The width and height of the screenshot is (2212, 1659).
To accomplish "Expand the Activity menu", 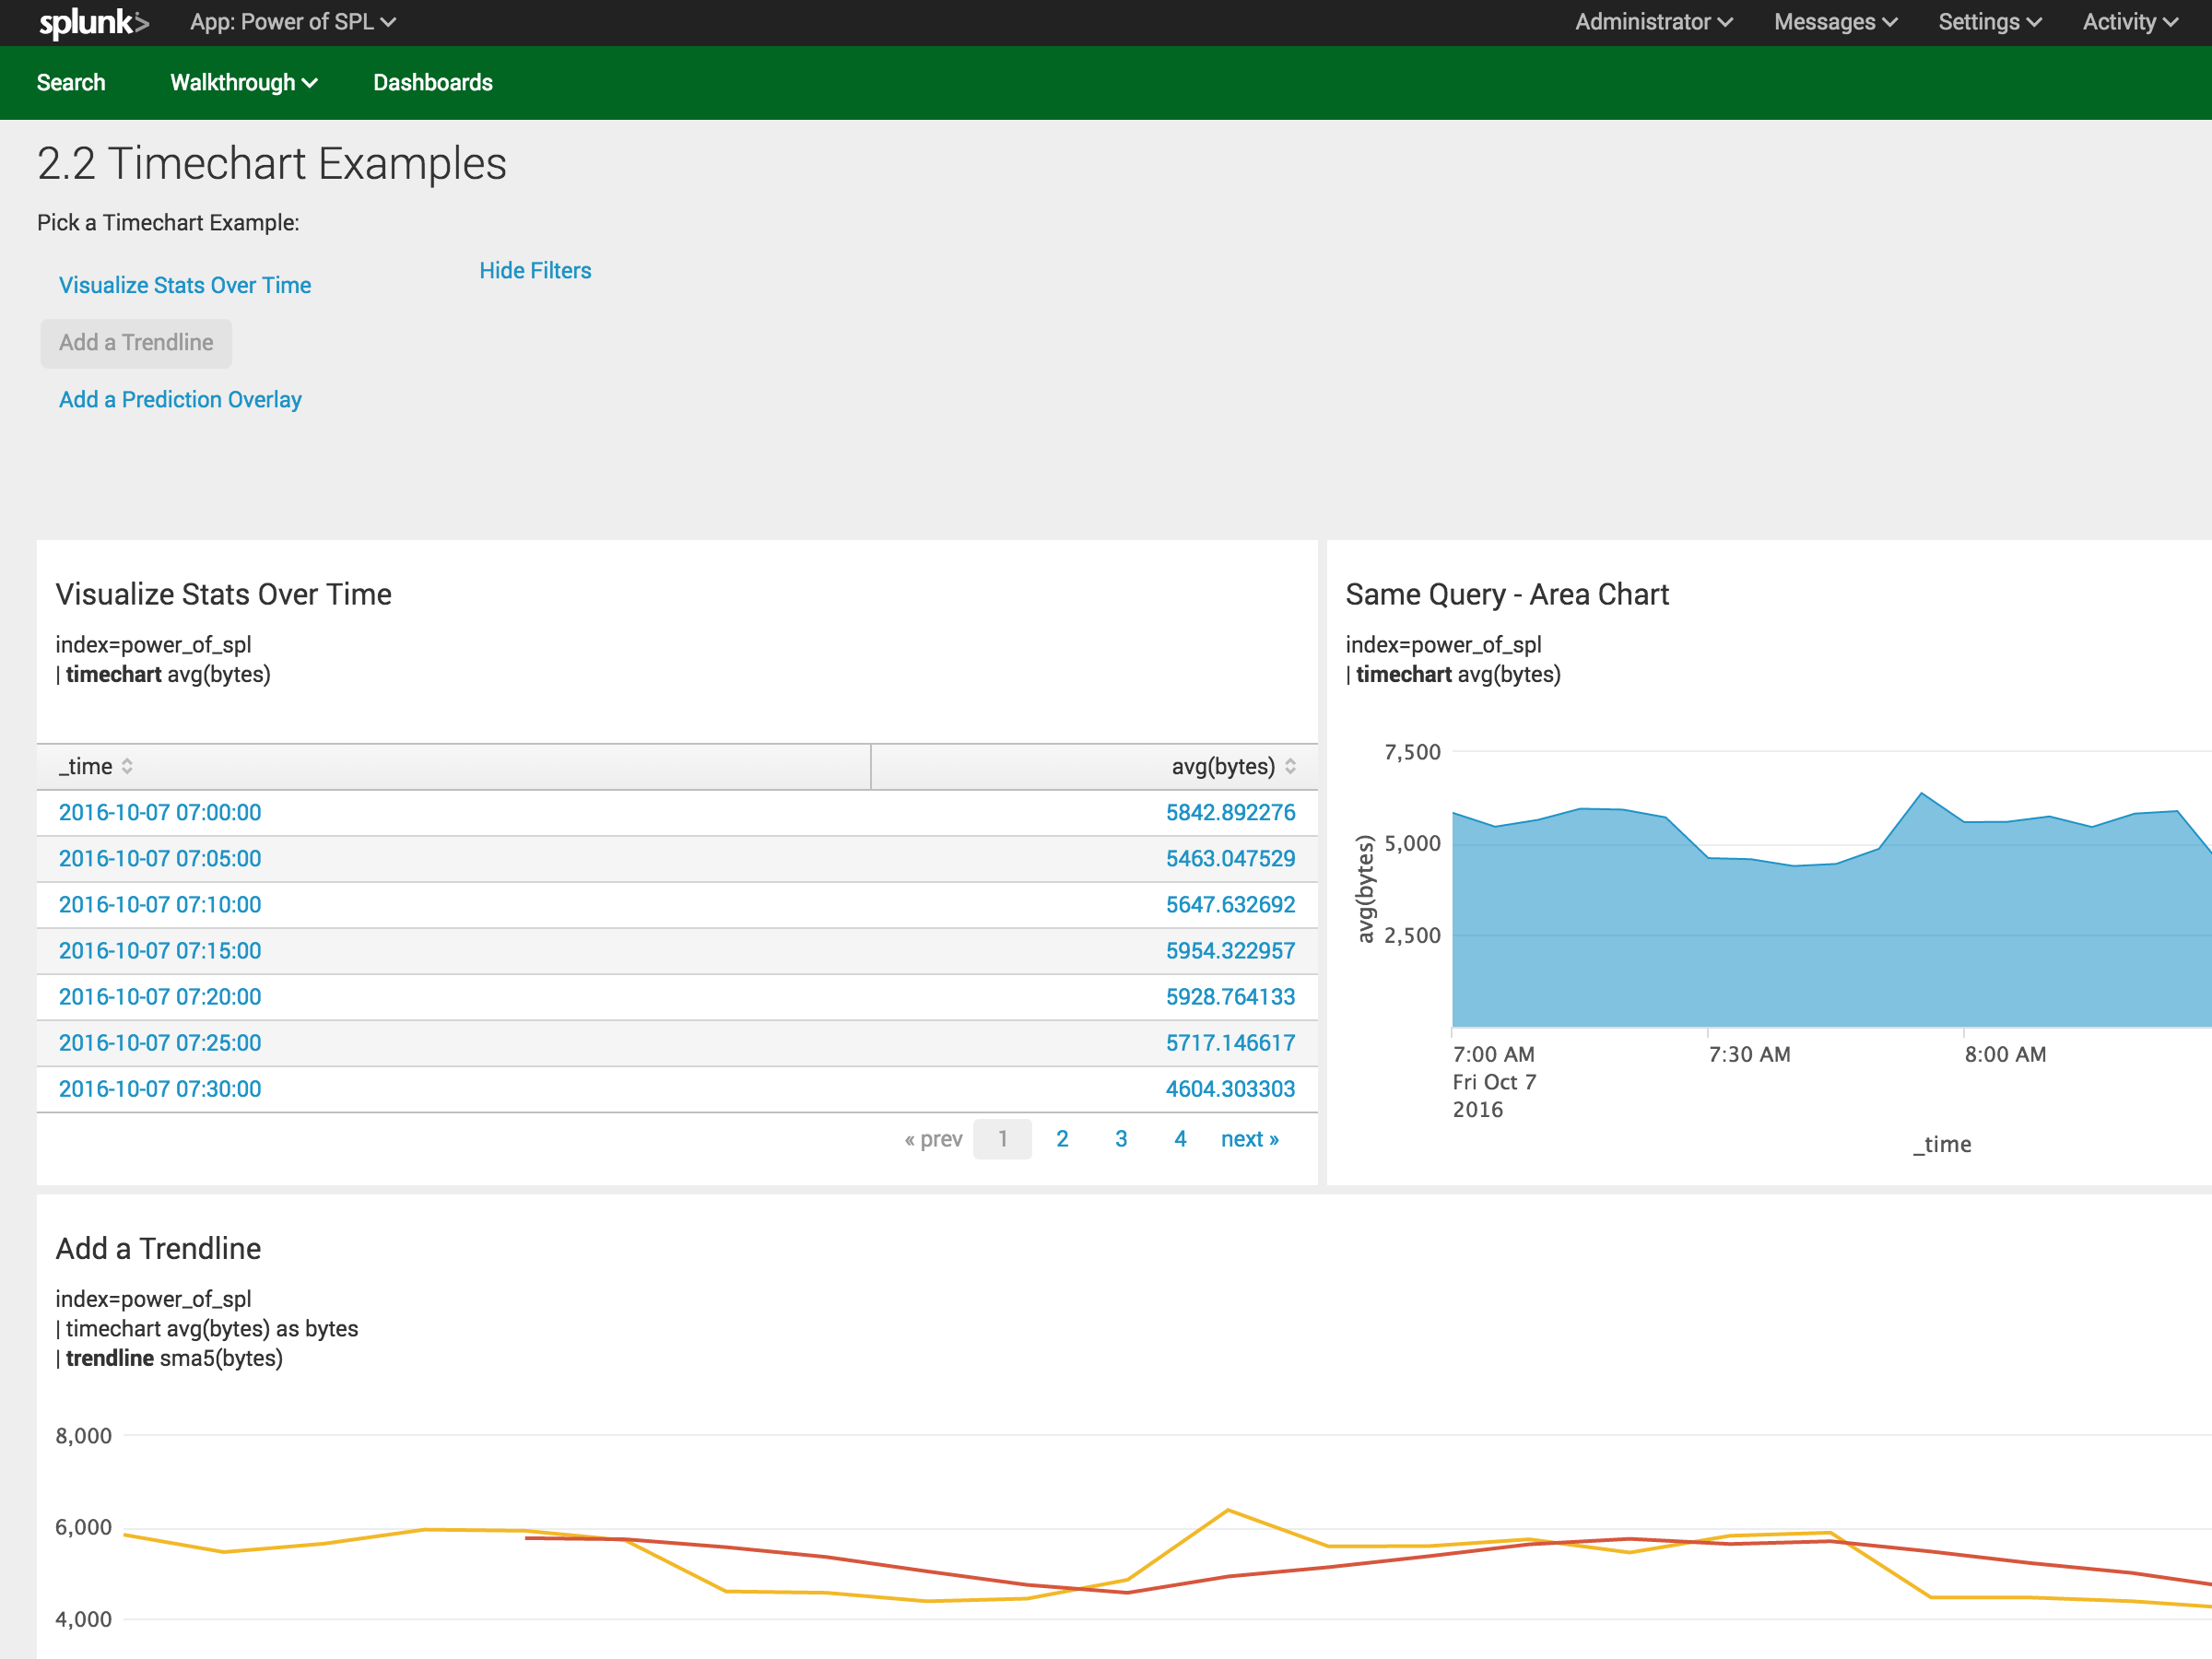I will click(2129, 22).
